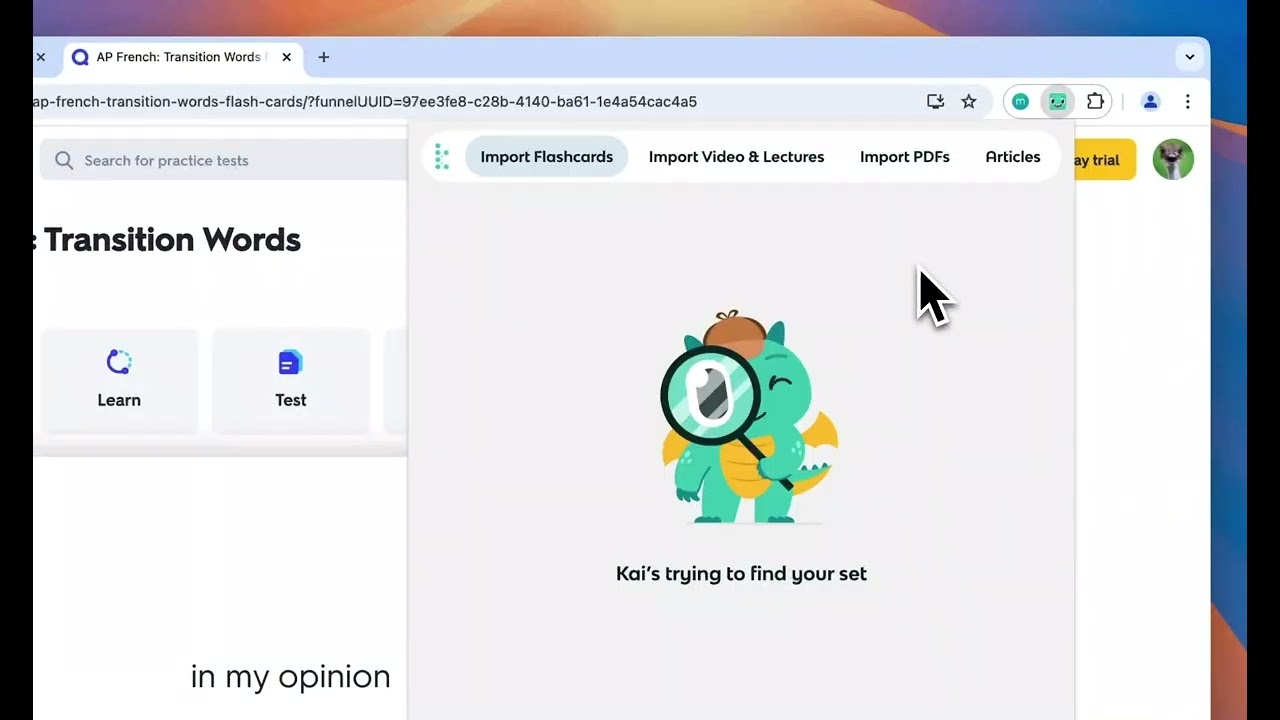1280x720 pixels.
Task: Select the Test study mode icon
Action: [290, 362]
